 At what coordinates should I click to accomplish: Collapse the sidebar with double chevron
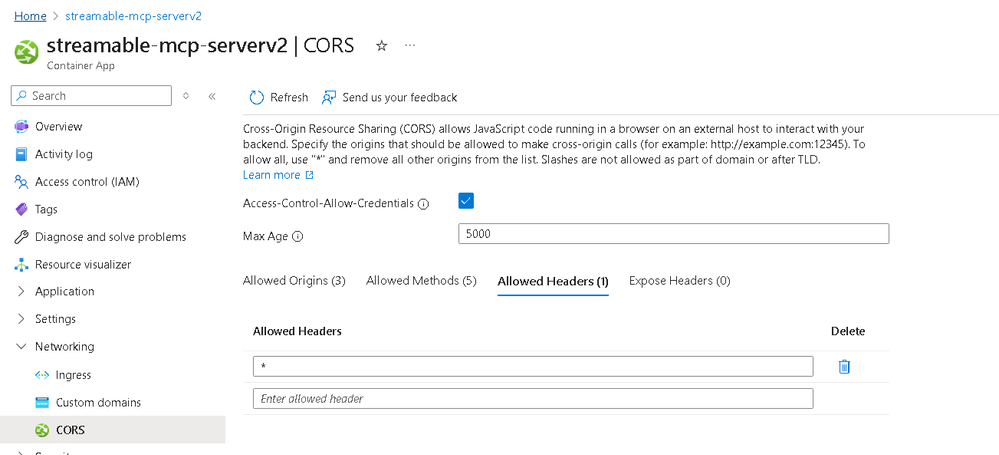tap(212, 96)
